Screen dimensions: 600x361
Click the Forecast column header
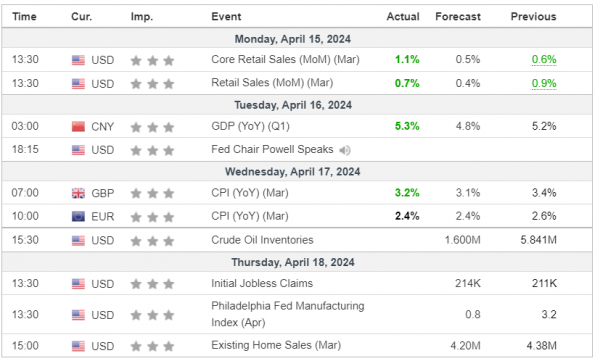[458, 16]
